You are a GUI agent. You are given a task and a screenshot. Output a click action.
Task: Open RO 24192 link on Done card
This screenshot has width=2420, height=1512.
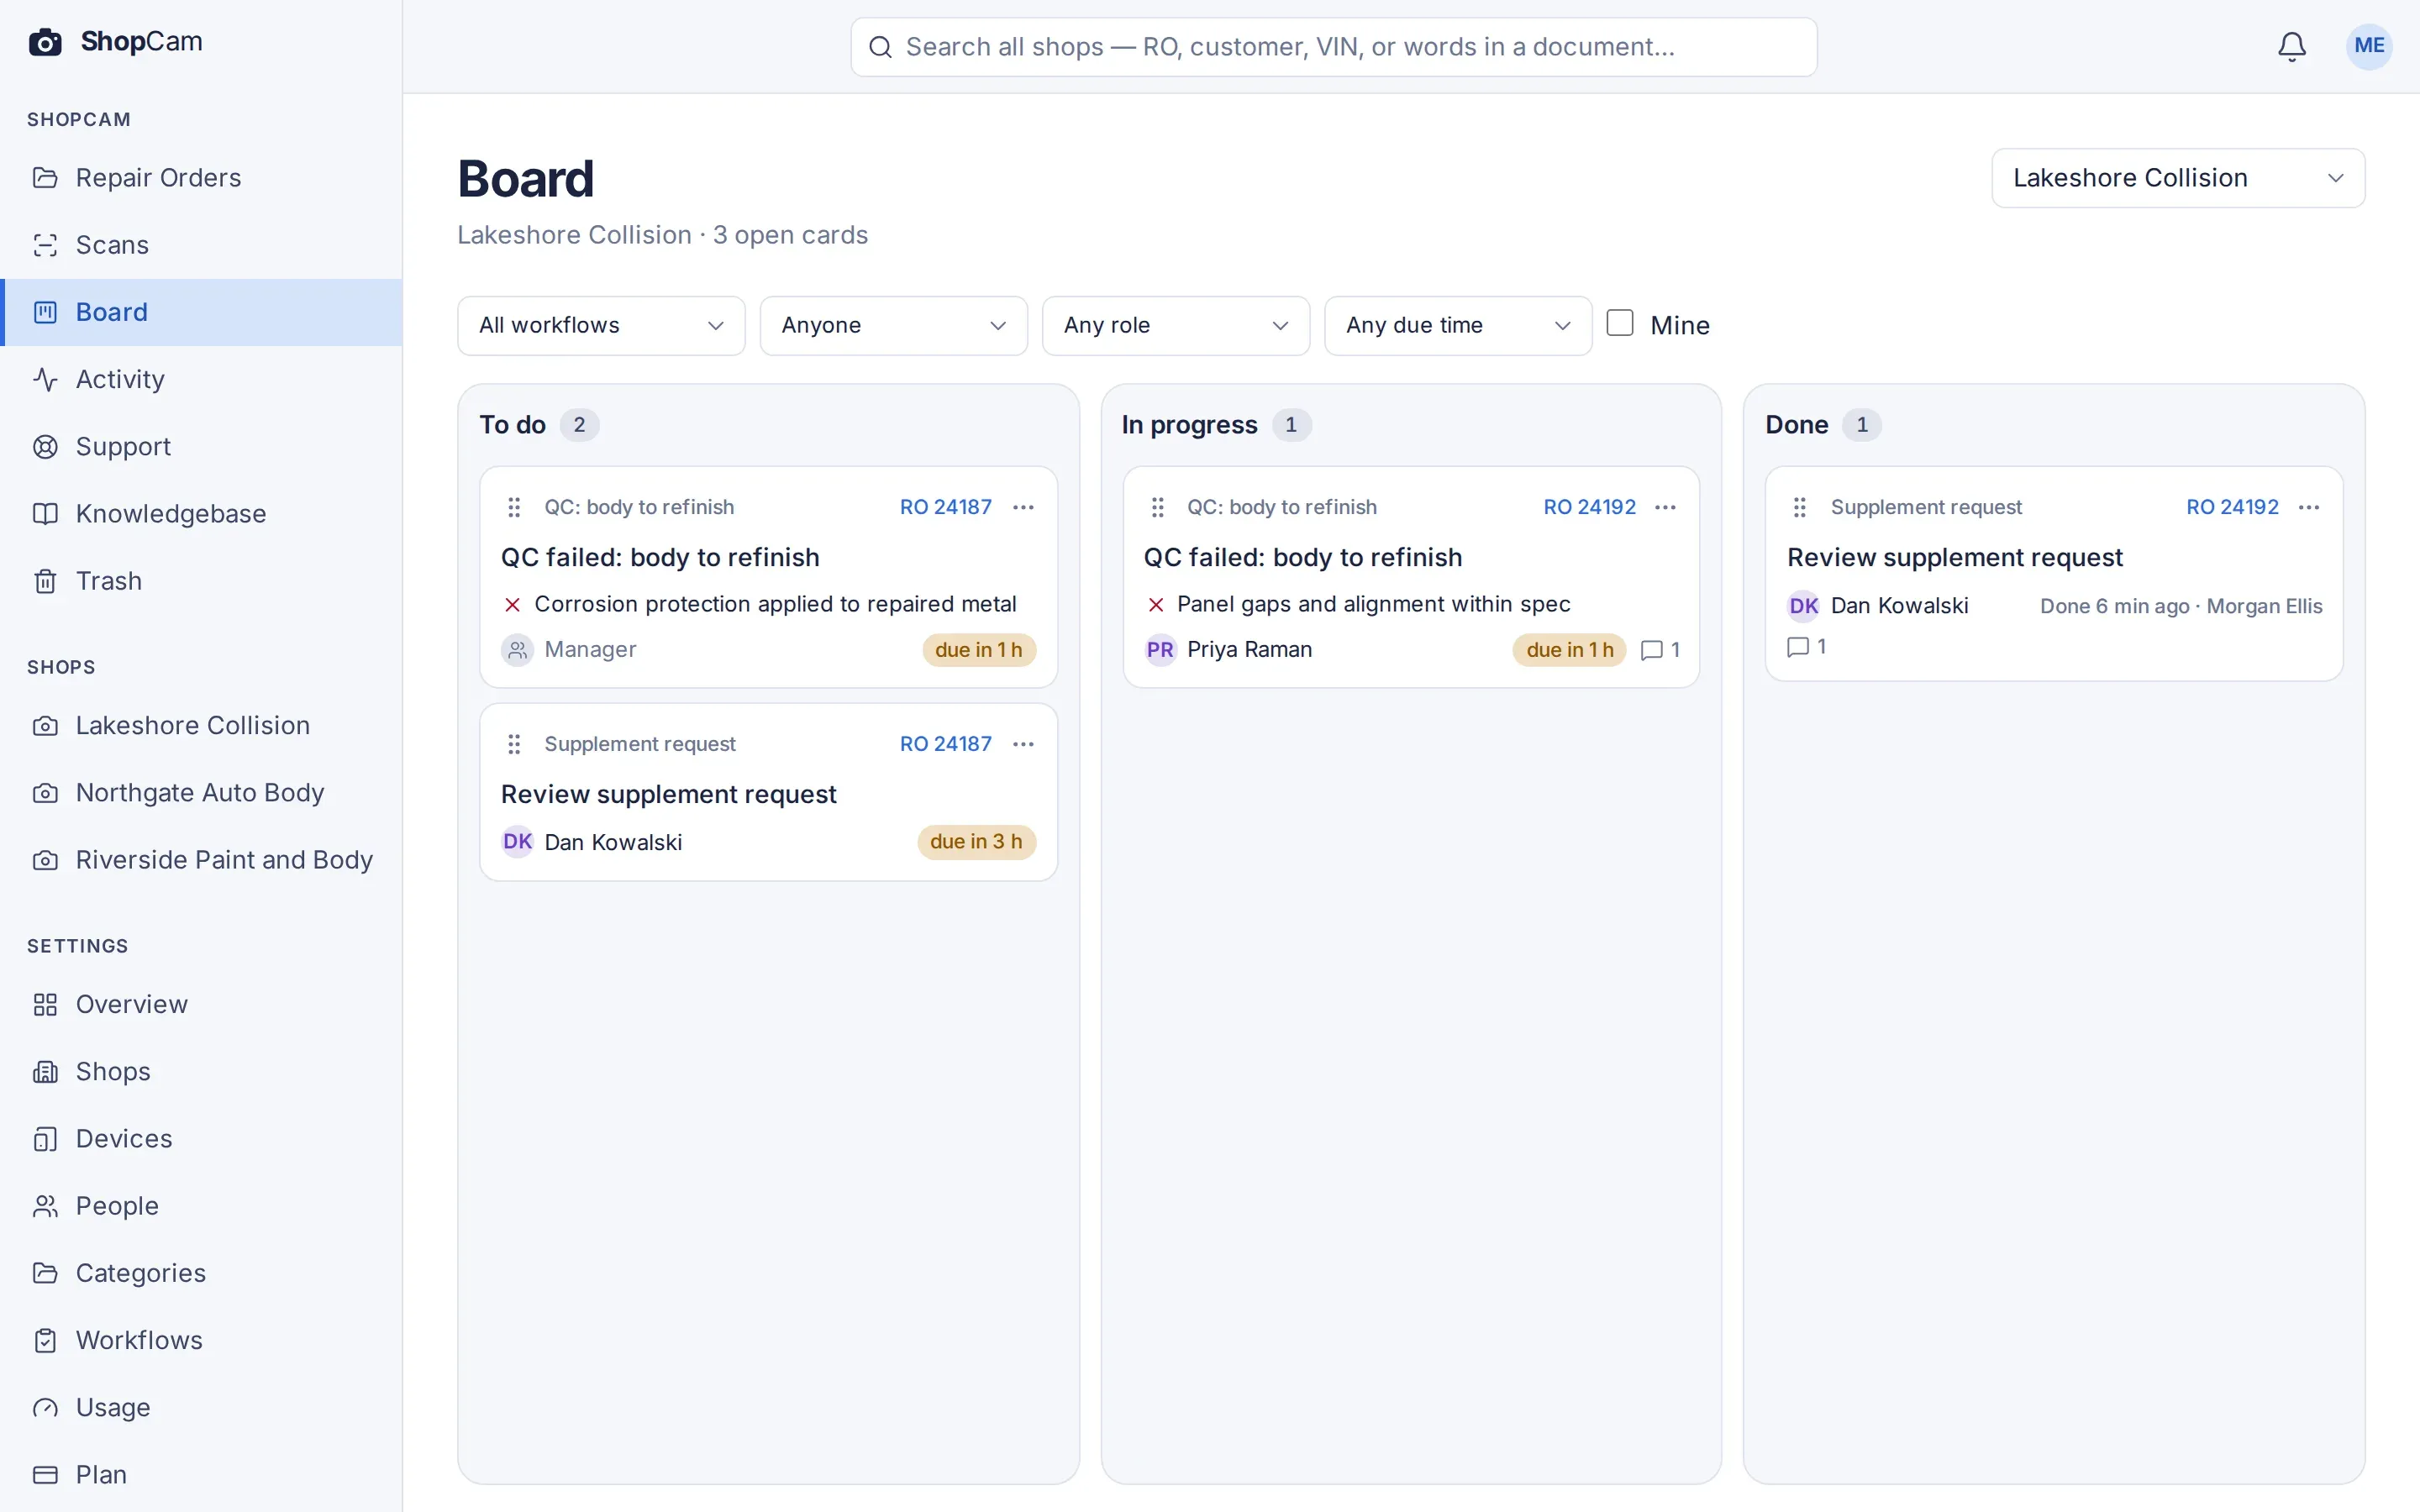(x=2232, y=507)
